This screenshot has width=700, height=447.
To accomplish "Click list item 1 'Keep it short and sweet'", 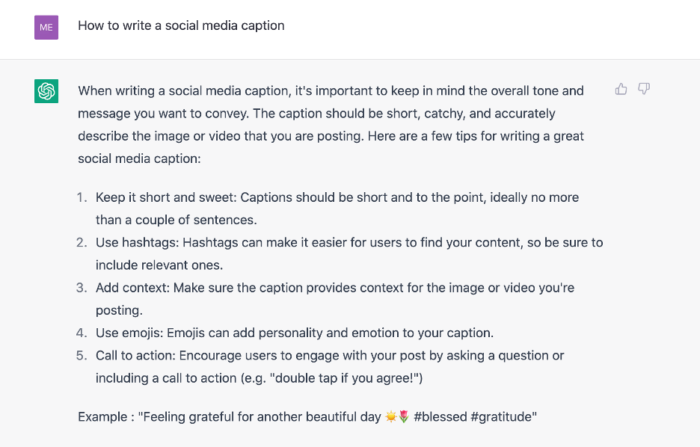I will (x=337, y=209).
